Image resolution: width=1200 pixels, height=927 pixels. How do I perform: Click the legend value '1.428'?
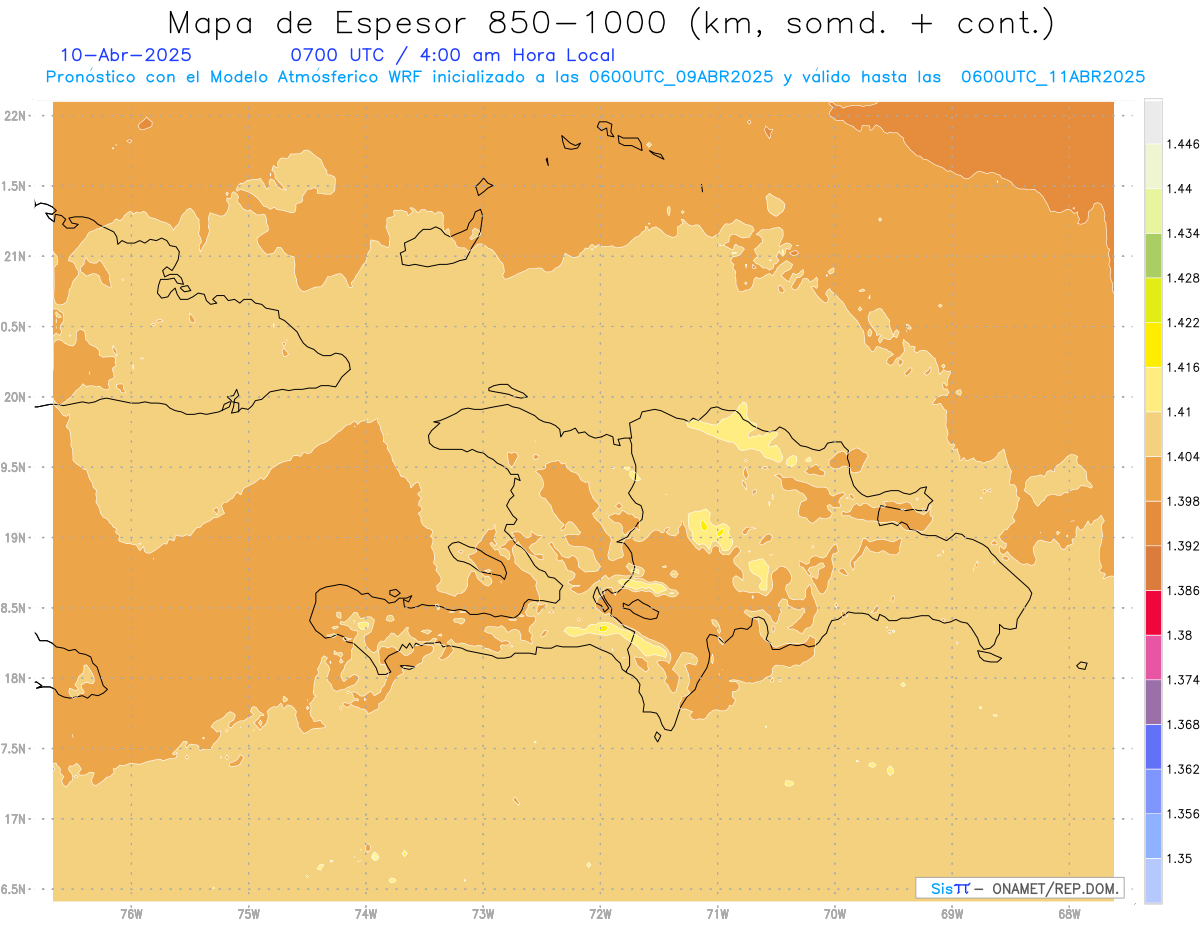click(1183, 278)
